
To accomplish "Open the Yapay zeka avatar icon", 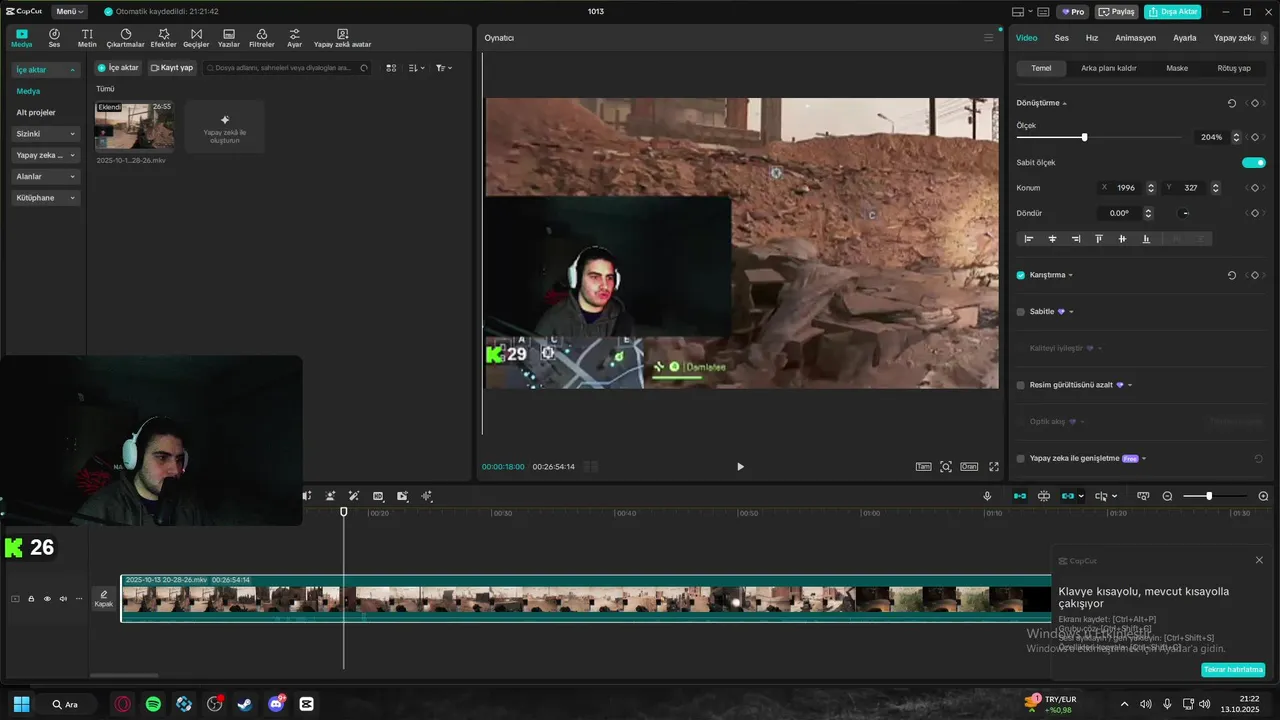I will (x=342, y=38).
